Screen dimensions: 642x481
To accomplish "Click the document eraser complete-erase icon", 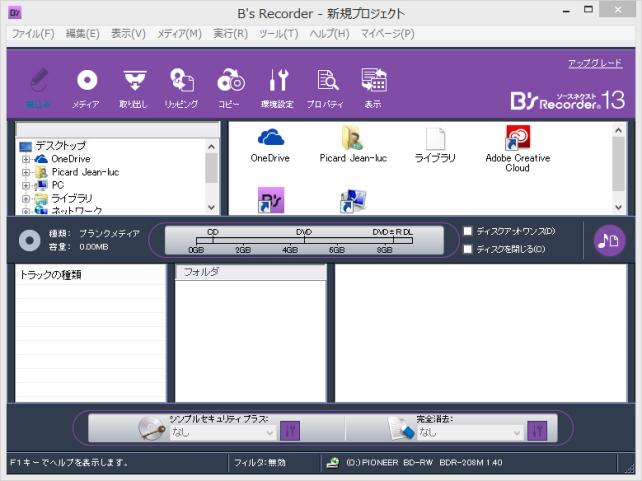I will coord(401,429).
